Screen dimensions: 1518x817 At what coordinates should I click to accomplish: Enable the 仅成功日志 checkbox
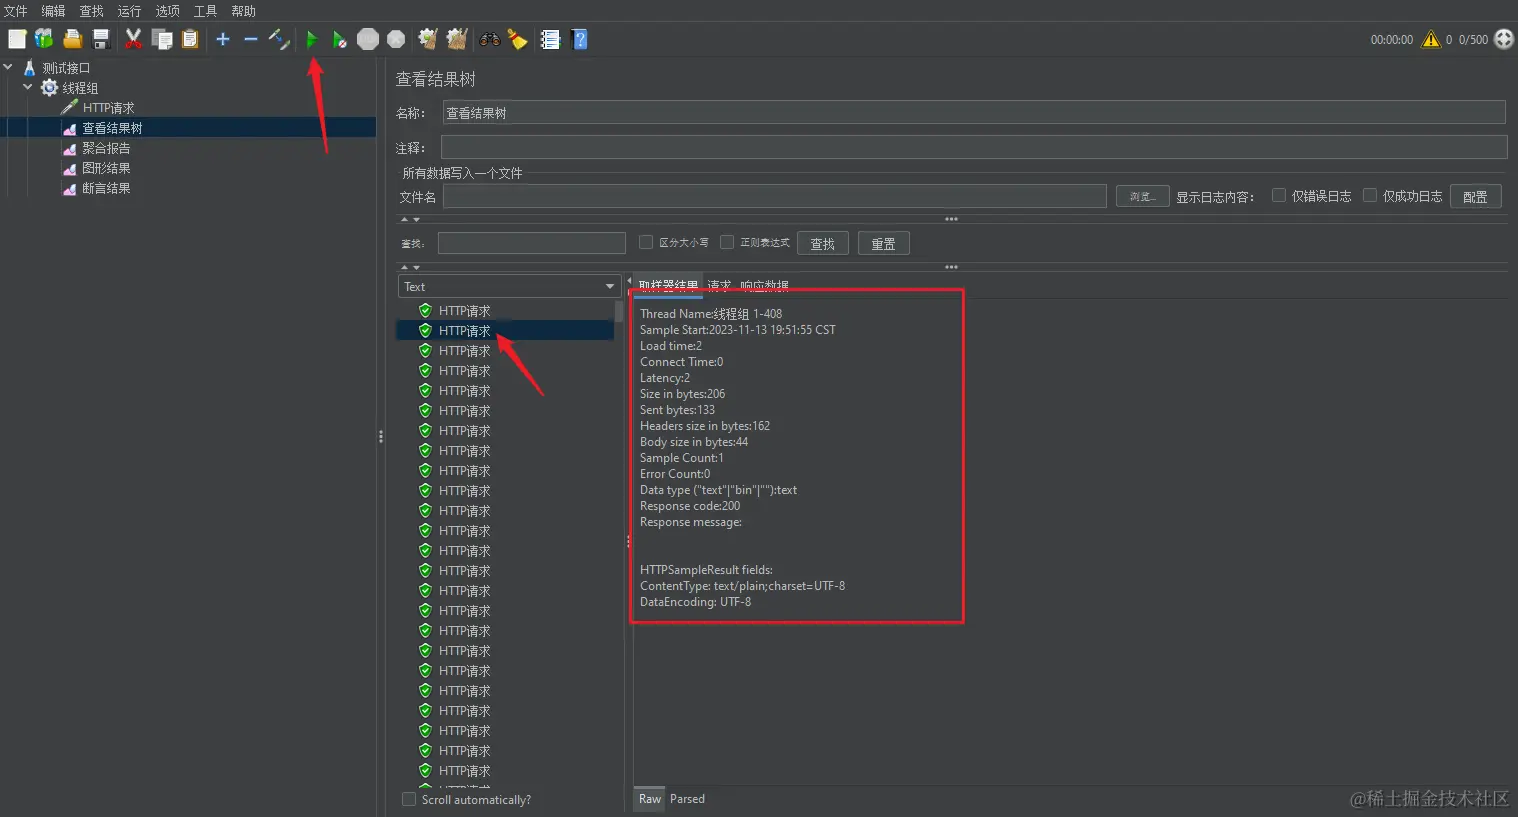coord(1370,195)
